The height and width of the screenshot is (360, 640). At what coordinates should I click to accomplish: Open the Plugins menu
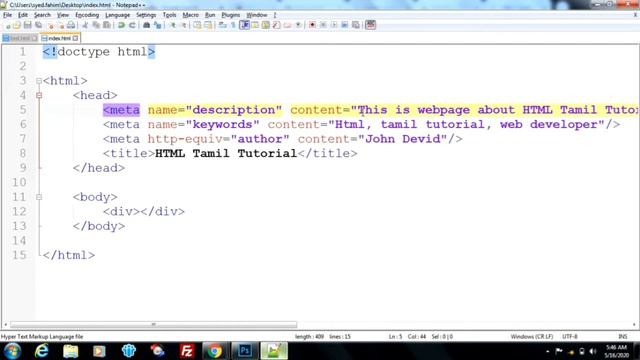[231, 15]
